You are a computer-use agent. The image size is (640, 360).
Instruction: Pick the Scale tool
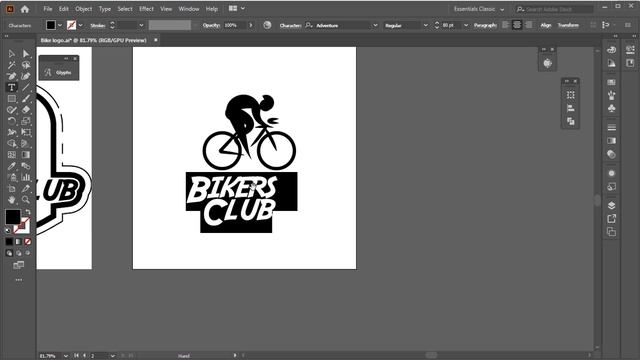26,121
